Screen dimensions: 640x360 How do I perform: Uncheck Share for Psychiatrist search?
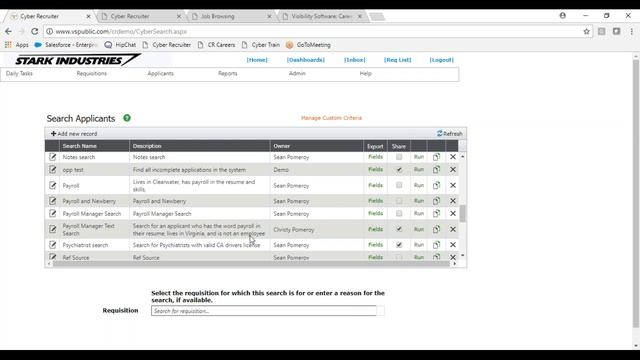[x=399, y=245]
